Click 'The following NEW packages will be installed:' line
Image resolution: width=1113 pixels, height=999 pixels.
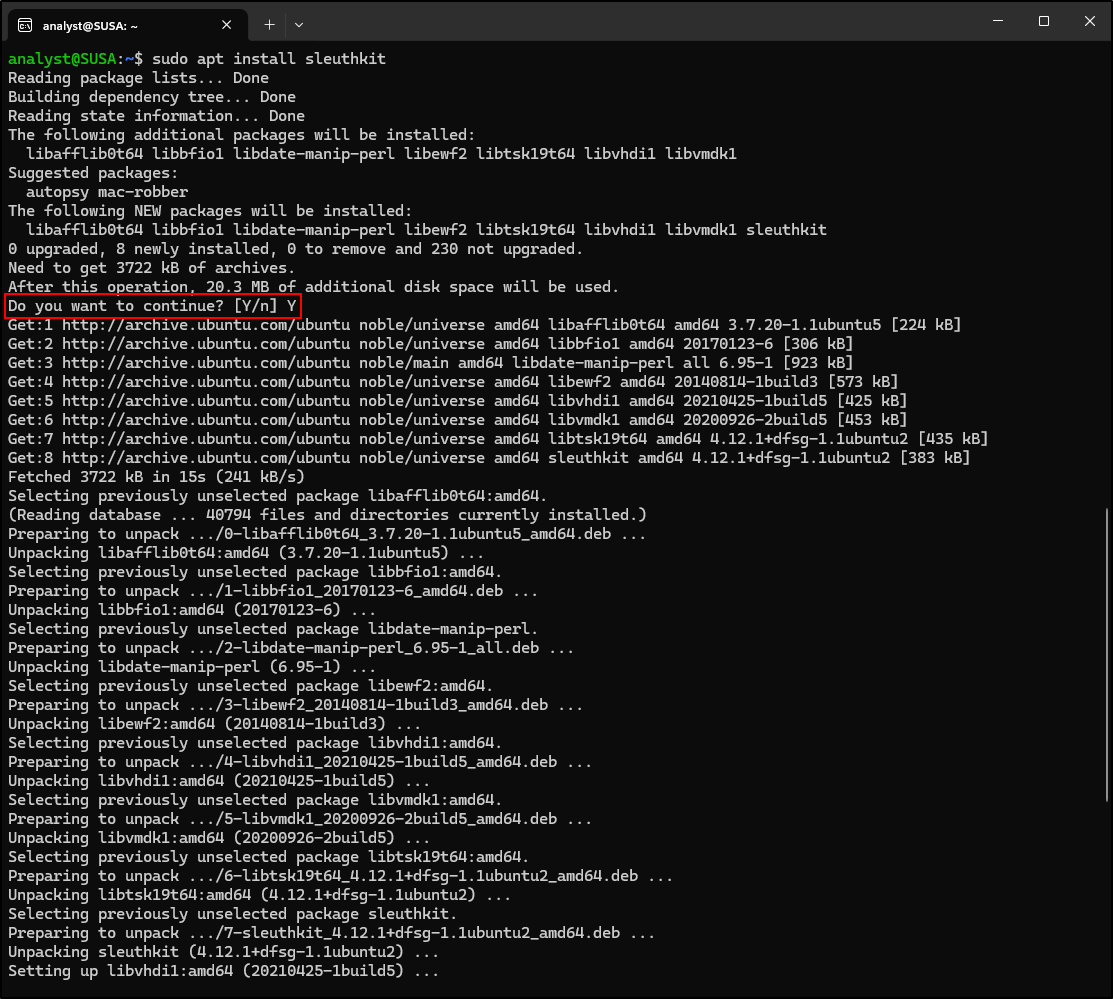[210, 211]
